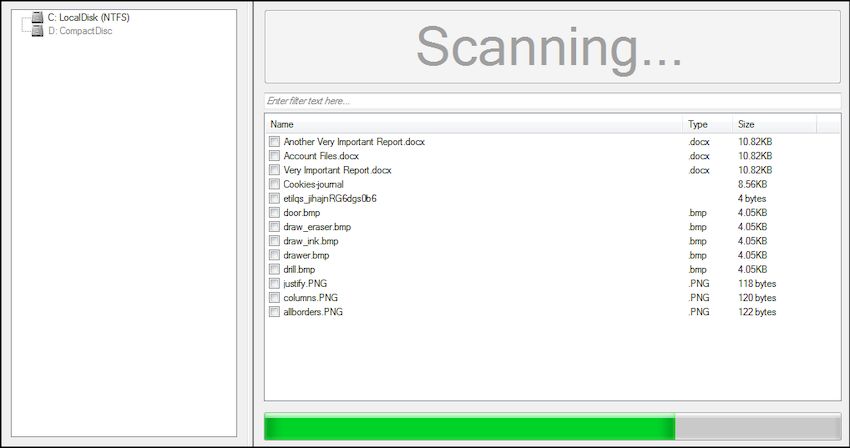Click the .PNG type of justify.PNG

[699, 283]
